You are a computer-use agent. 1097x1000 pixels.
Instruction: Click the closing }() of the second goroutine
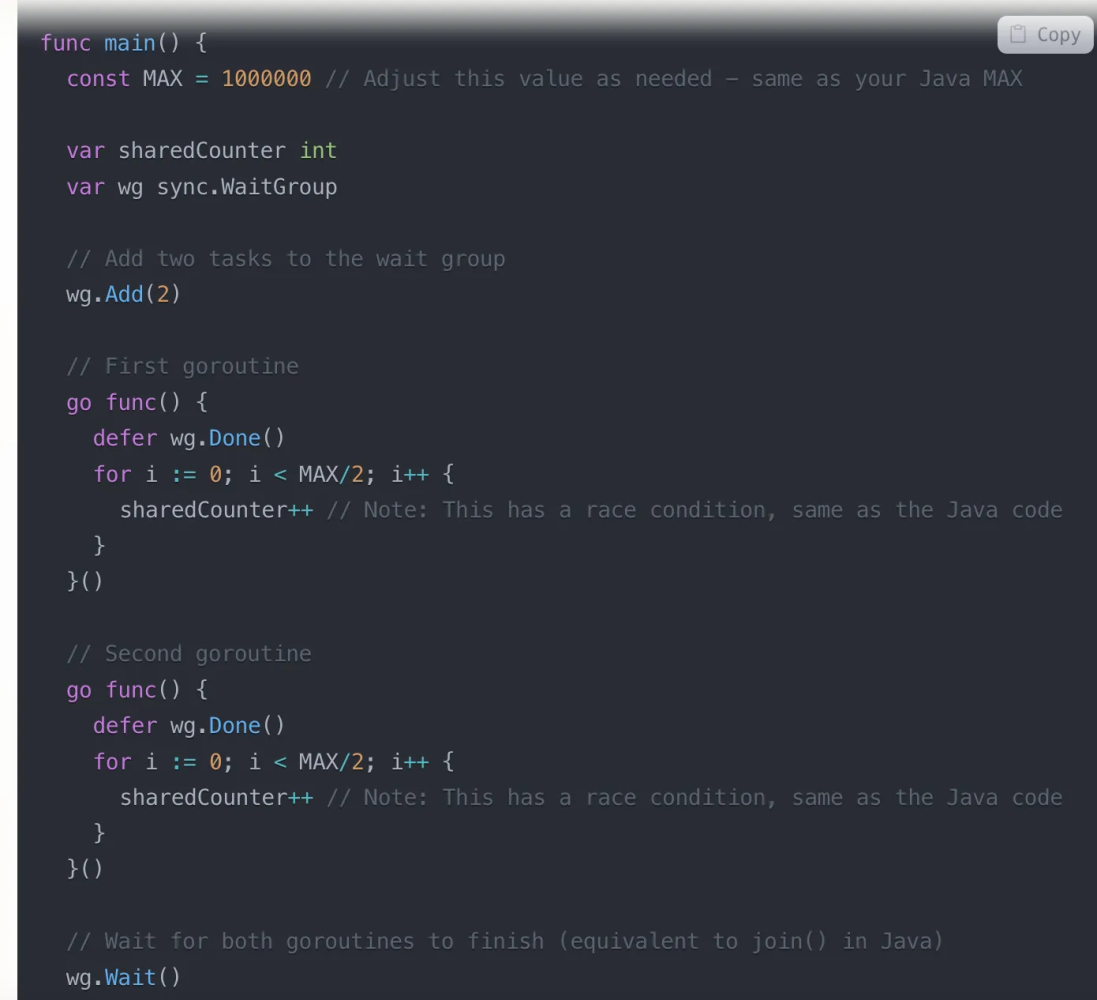click(x=85, y=869)
